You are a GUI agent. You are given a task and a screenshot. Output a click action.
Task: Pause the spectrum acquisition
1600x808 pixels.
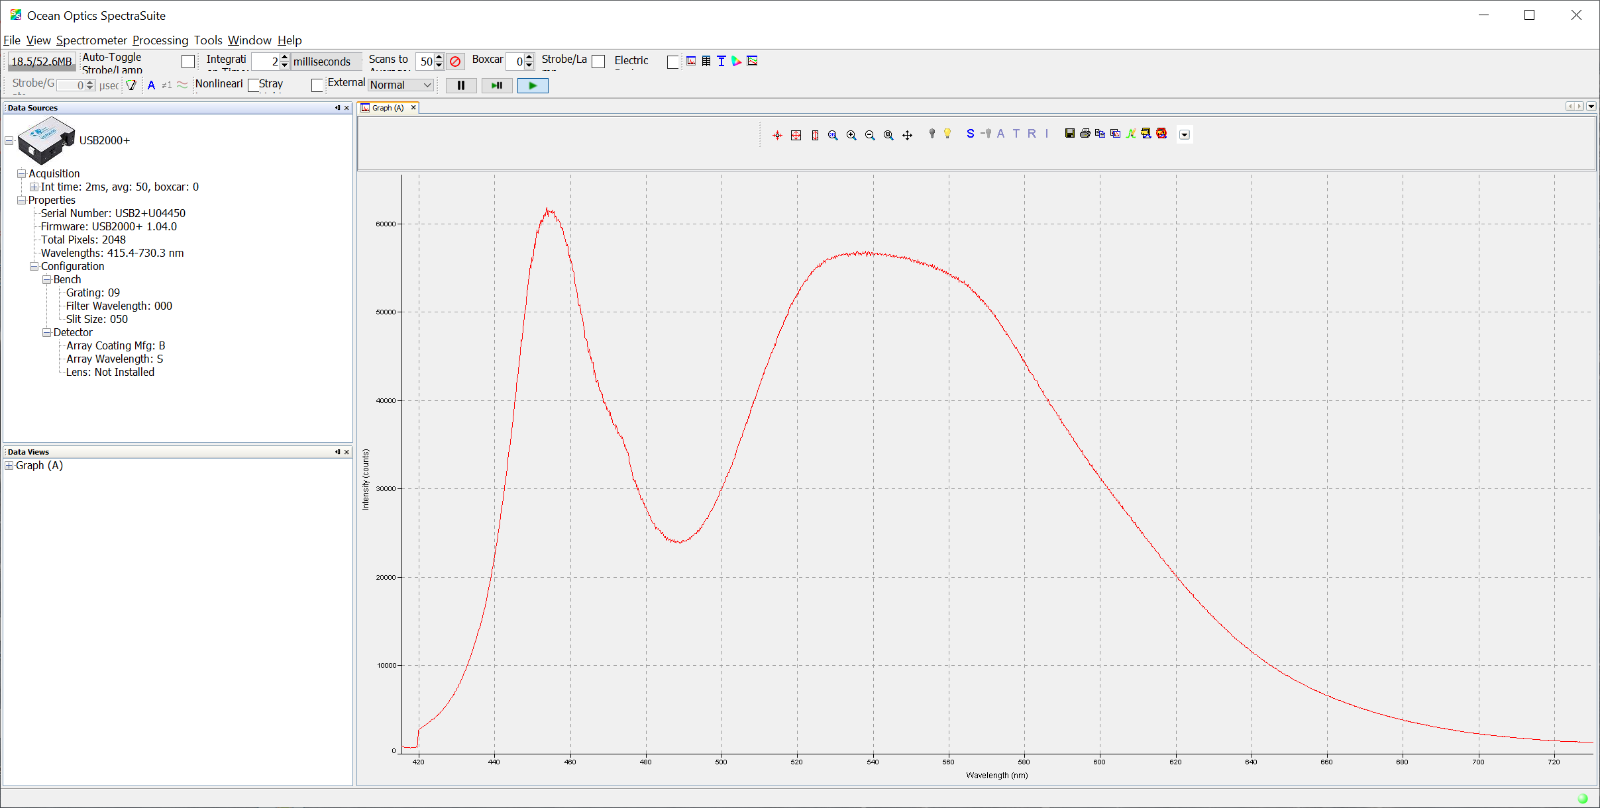click(x=461, y=86)
